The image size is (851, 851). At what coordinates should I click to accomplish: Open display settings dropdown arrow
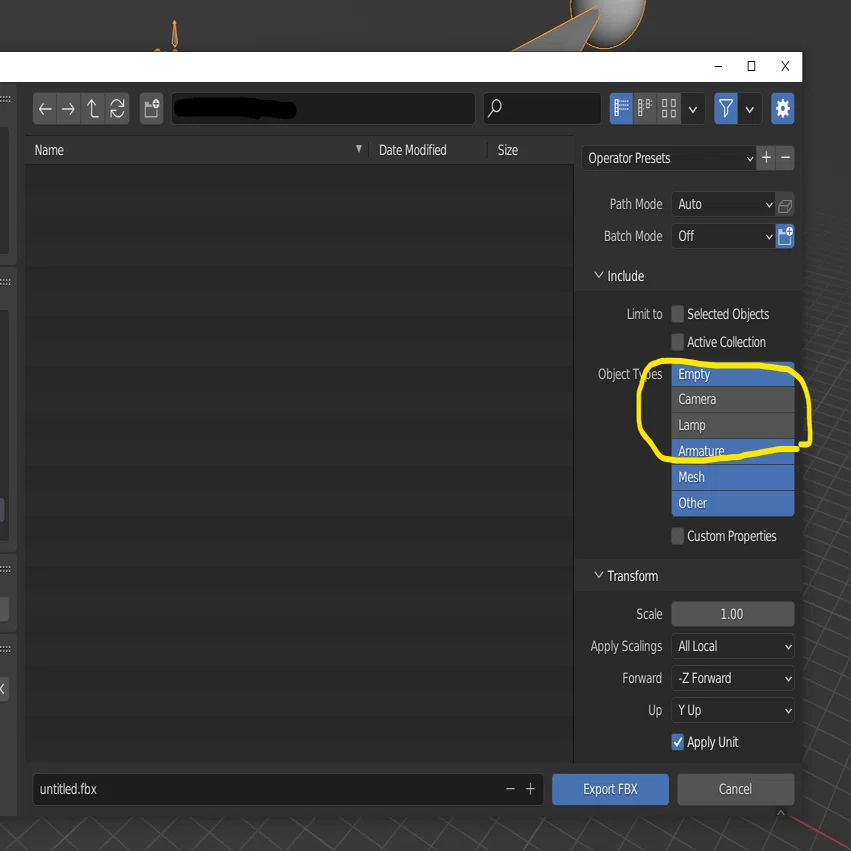(x=693, y=109)
